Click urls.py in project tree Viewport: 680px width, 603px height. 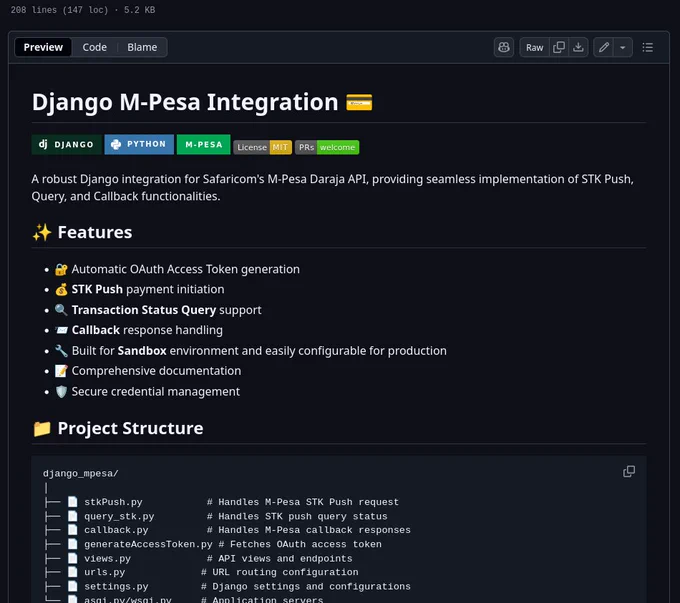(x=105, y=572)
